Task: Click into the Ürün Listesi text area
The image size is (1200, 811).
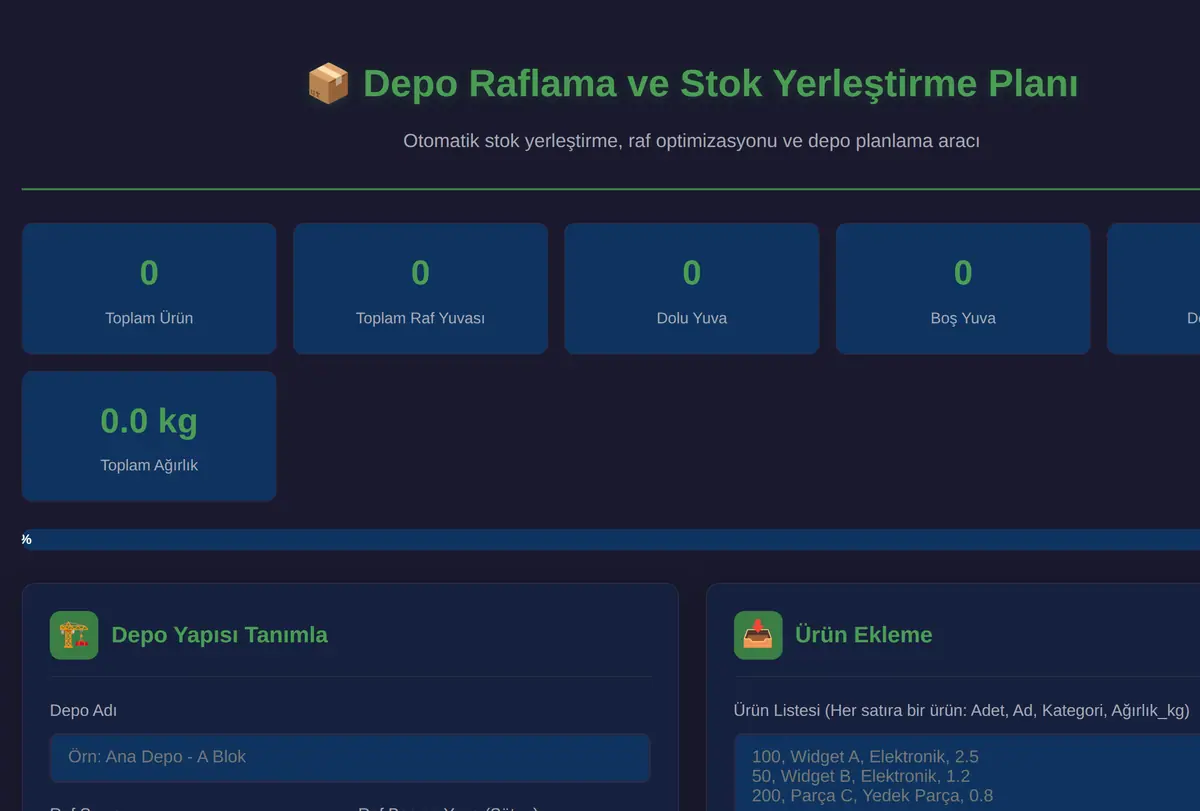Action: (x=967, y=772)
